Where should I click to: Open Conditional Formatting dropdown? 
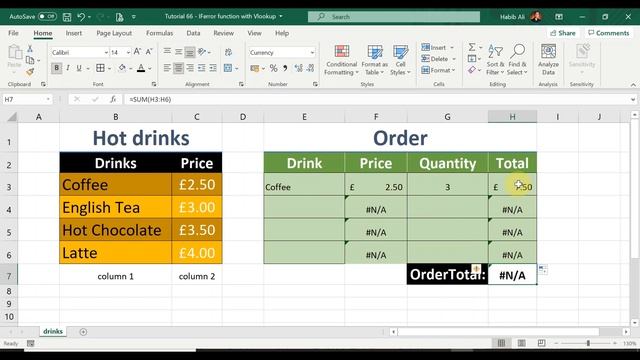(x=341, y=60)
